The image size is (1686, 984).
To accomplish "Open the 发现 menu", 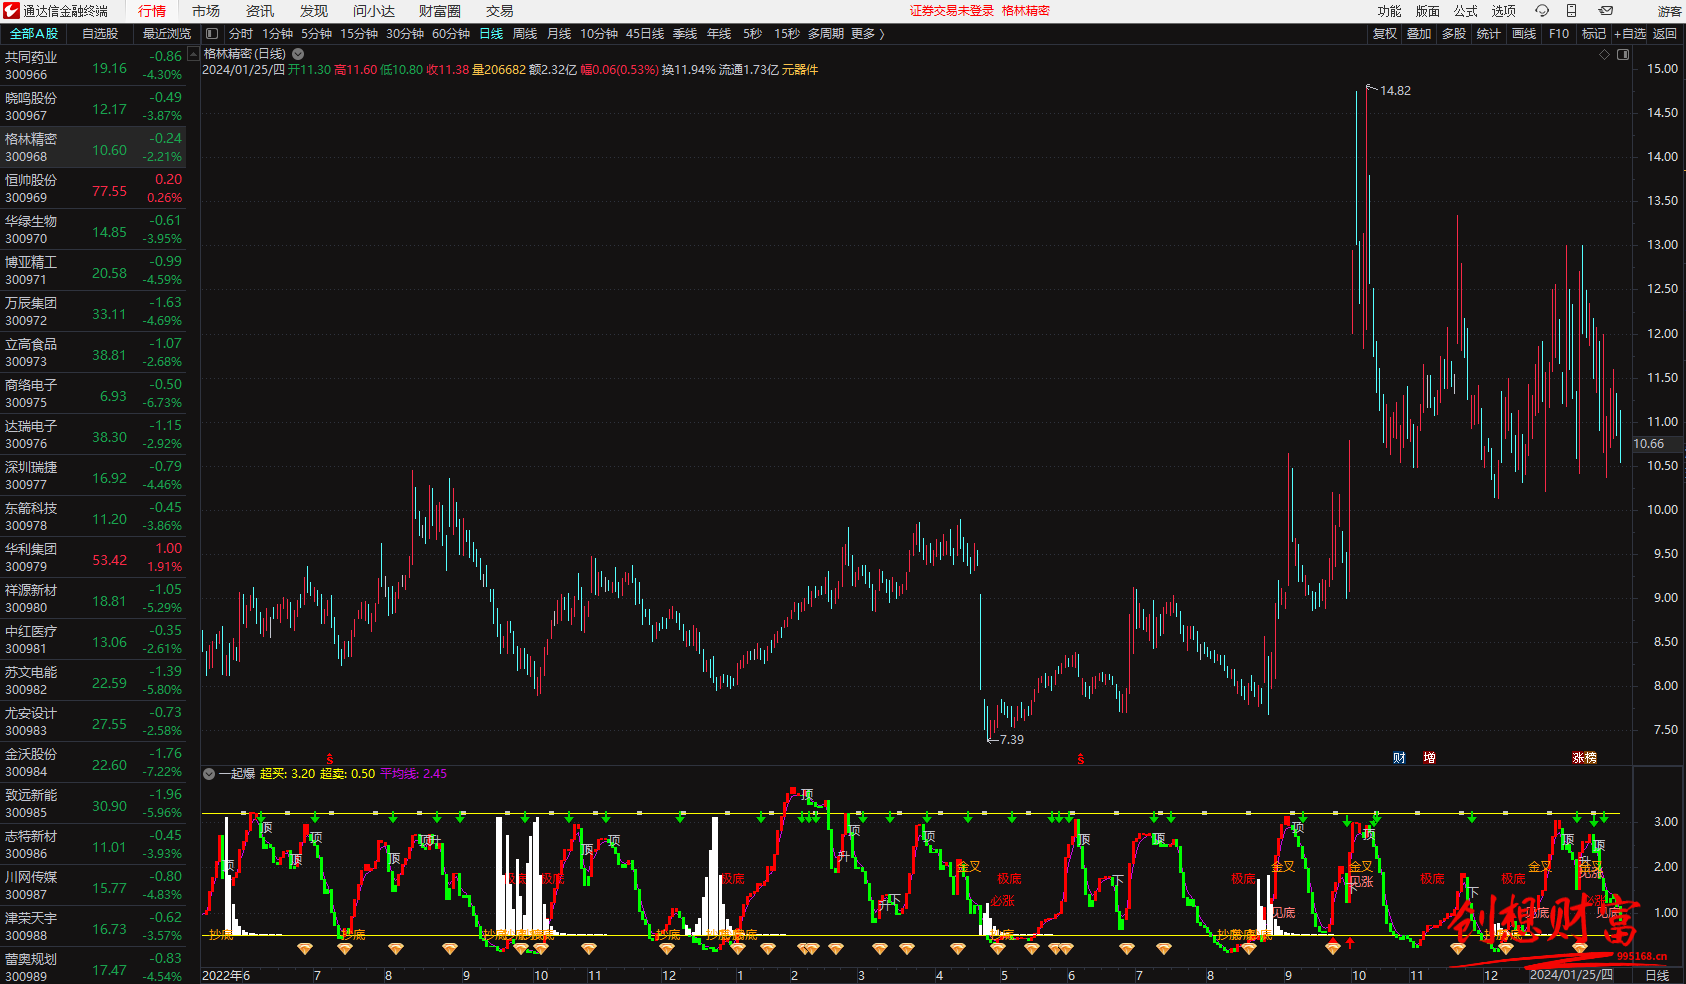I will (314, 11).
